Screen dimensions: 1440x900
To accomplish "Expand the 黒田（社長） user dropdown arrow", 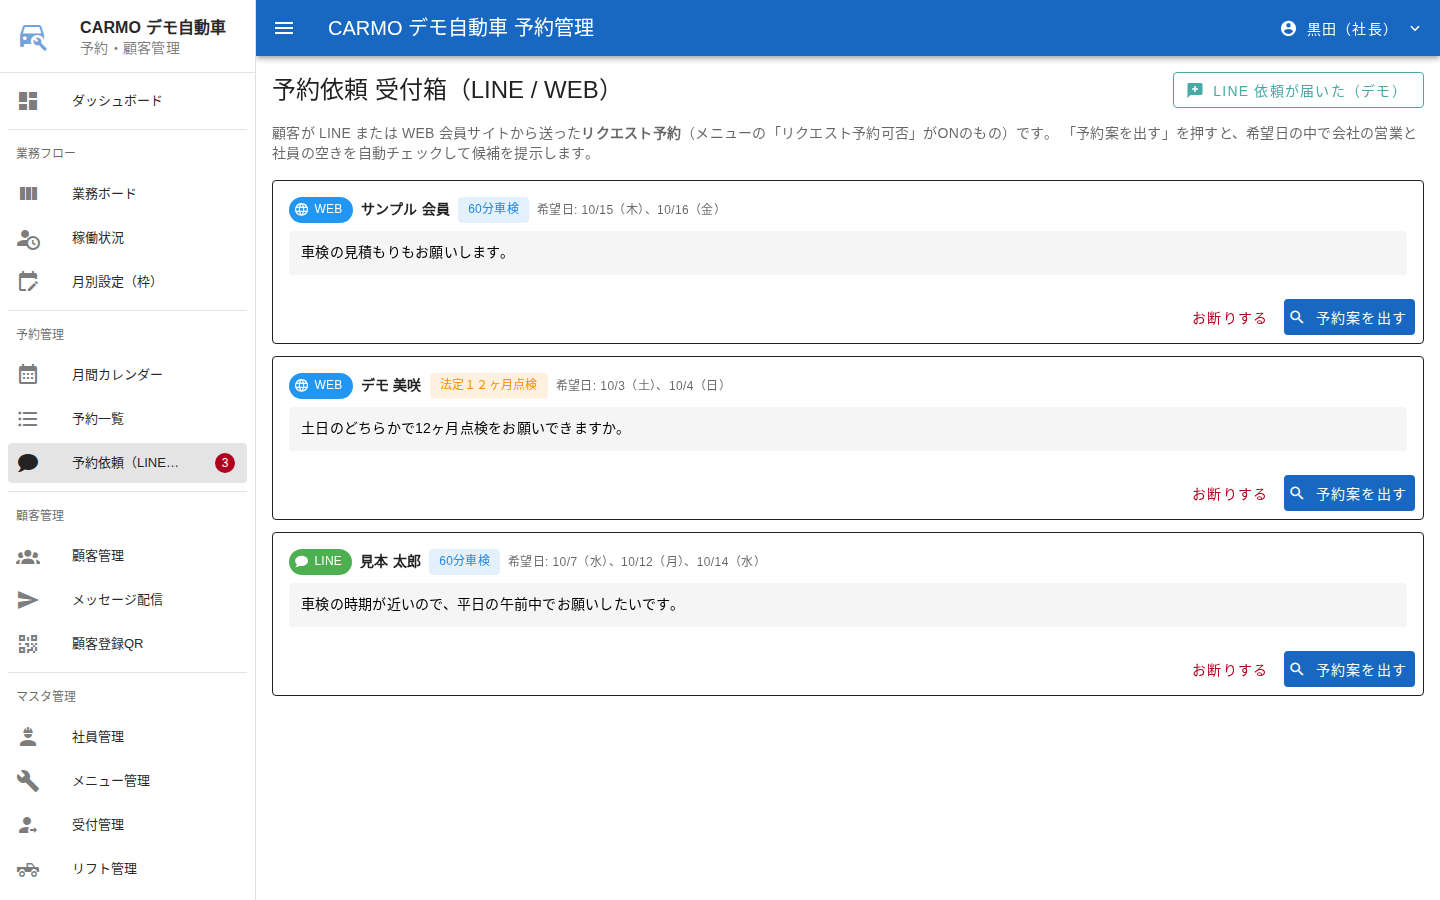I will coord(1415,29).
